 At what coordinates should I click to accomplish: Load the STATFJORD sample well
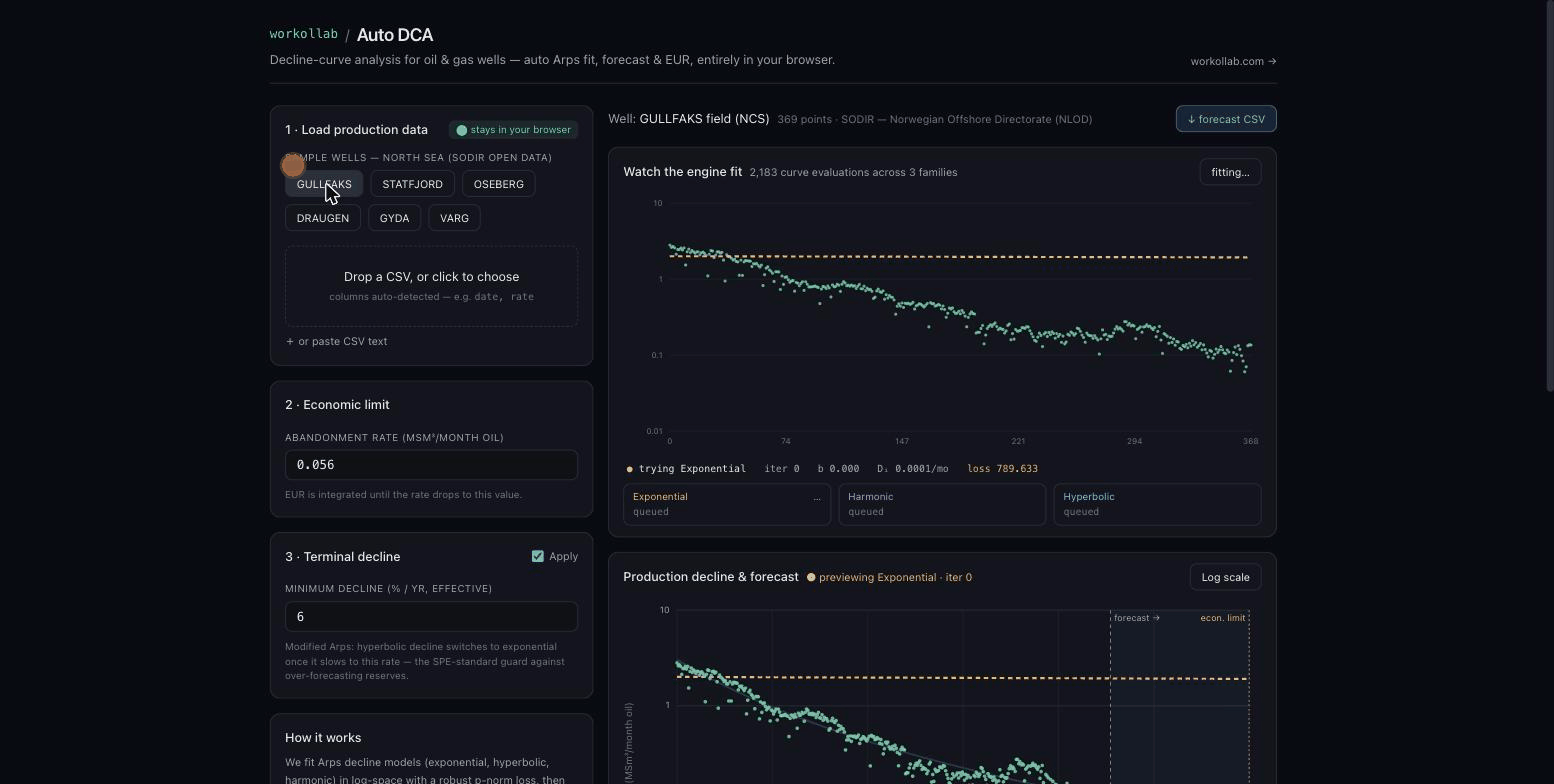click(x=412, y=184)
